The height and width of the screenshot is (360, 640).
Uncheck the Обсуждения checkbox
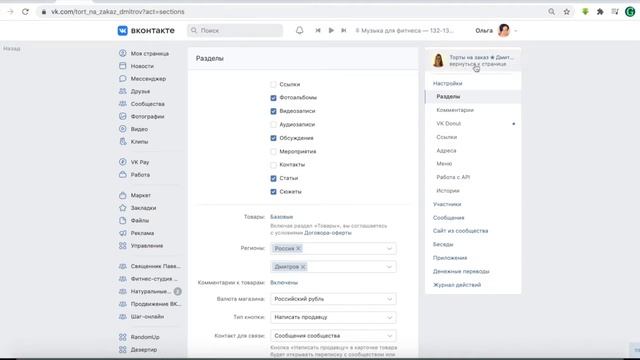click(x=273, y=138)
